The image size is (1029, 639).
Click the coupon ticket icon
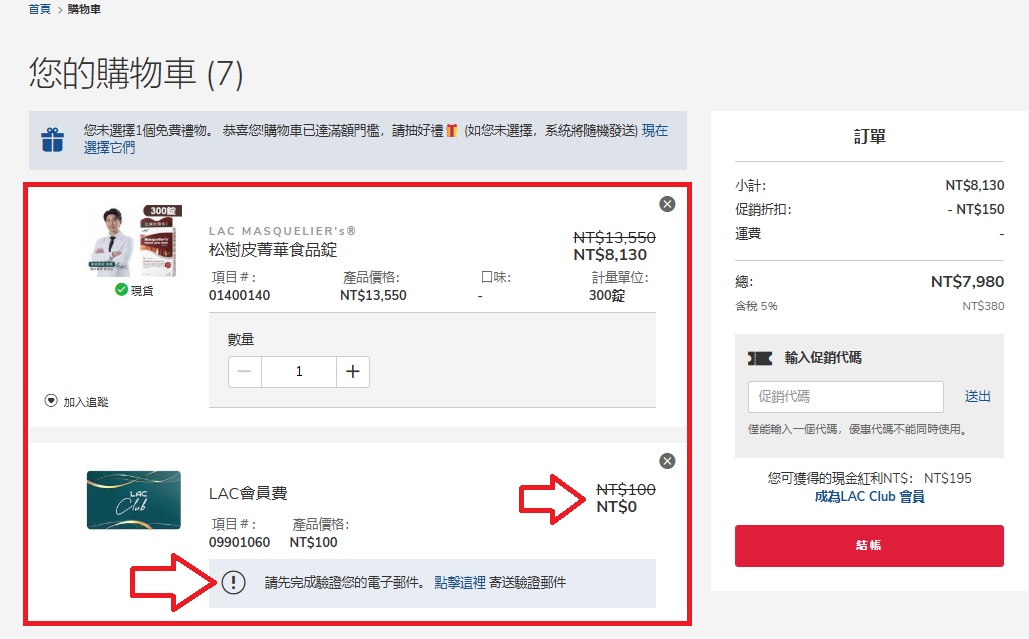point(760,358)
